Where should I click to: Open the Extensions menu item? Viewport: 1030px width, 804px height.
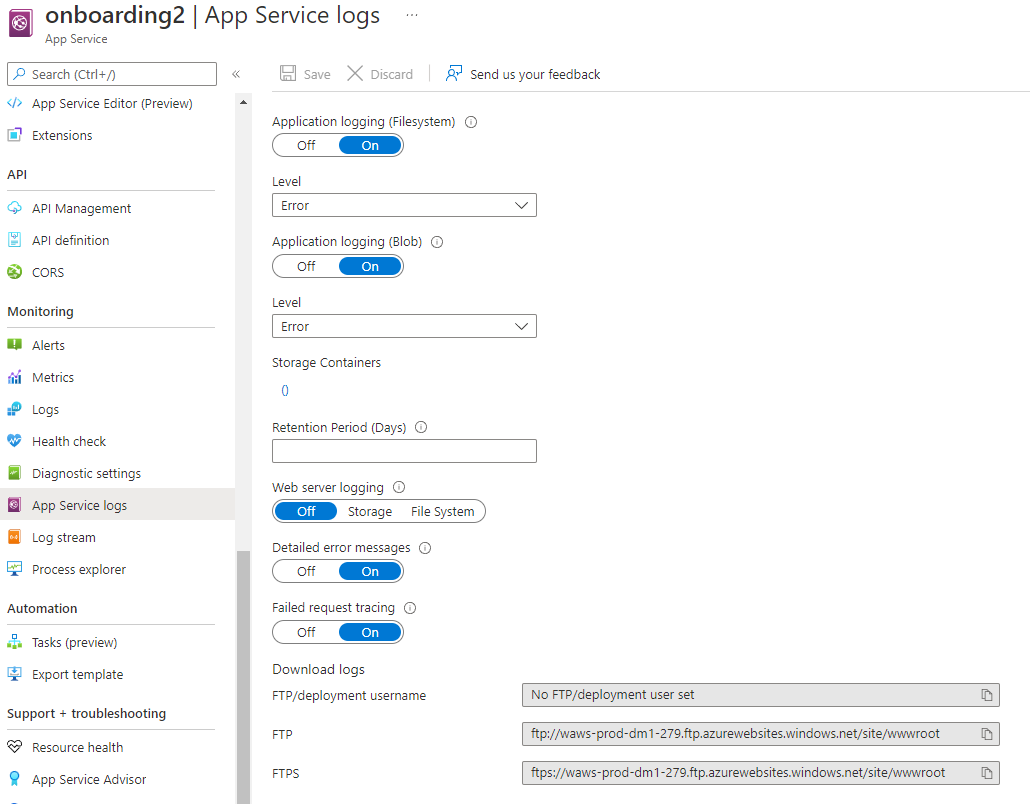point(62,135)
